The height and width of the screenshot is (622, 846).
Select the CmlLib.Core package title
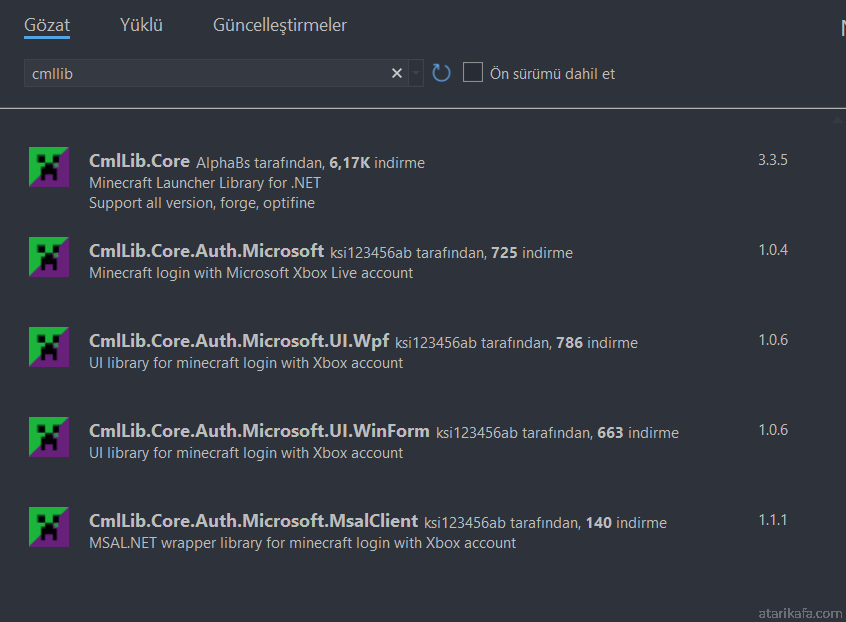(x=139, y=161)
